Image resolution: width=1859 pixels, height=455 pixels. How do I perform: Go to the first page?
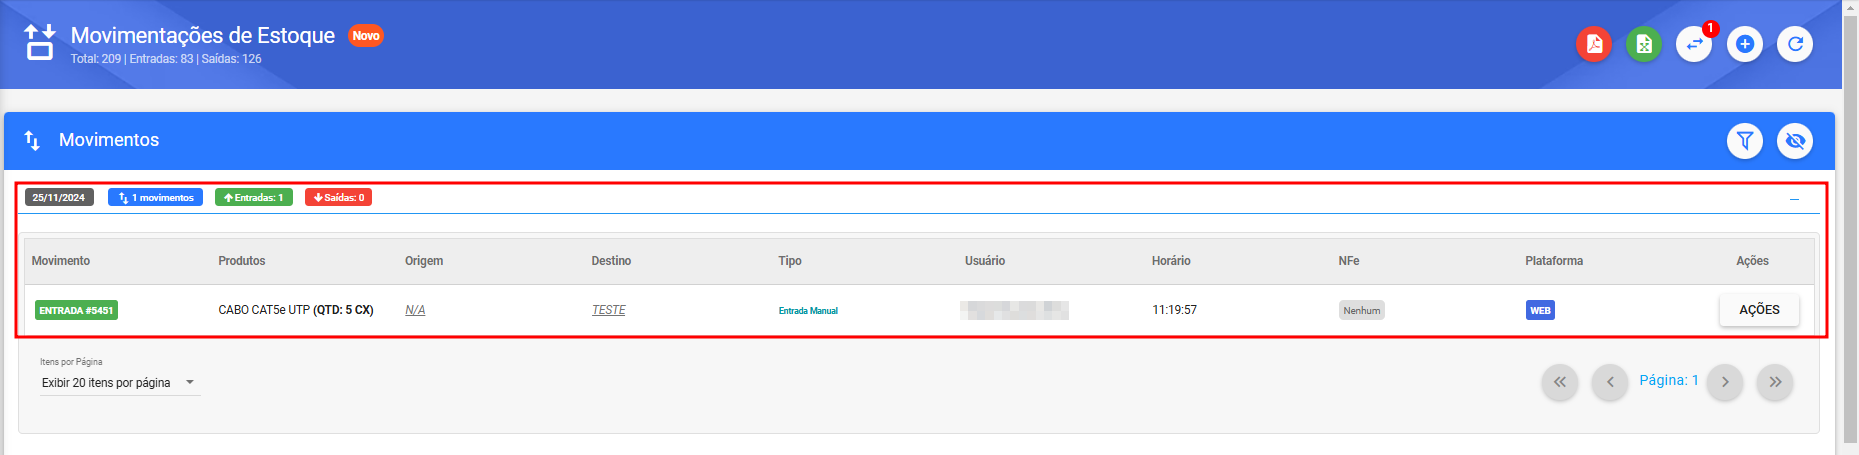(1560, 382)
